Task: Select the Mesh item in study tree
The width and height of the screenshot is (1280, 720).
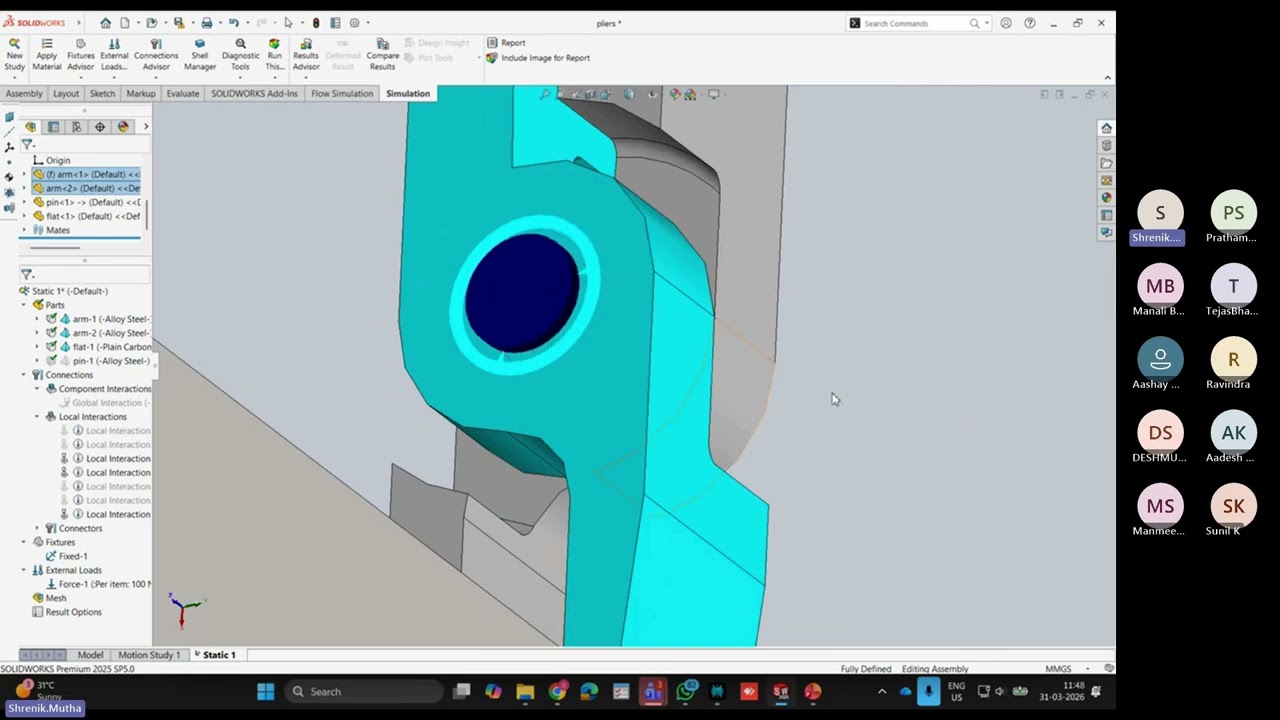Action: click(x=49, y=598)
